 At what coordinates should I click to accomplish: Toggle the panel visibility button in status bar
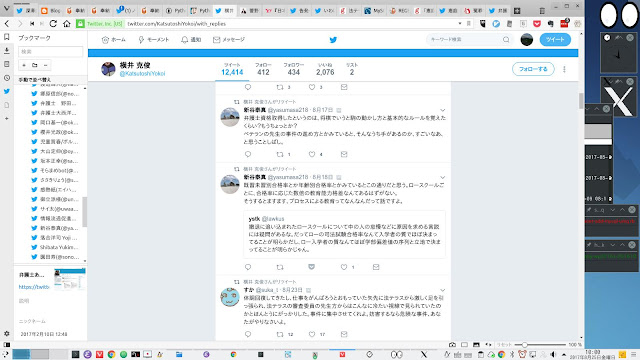point(7,345)
